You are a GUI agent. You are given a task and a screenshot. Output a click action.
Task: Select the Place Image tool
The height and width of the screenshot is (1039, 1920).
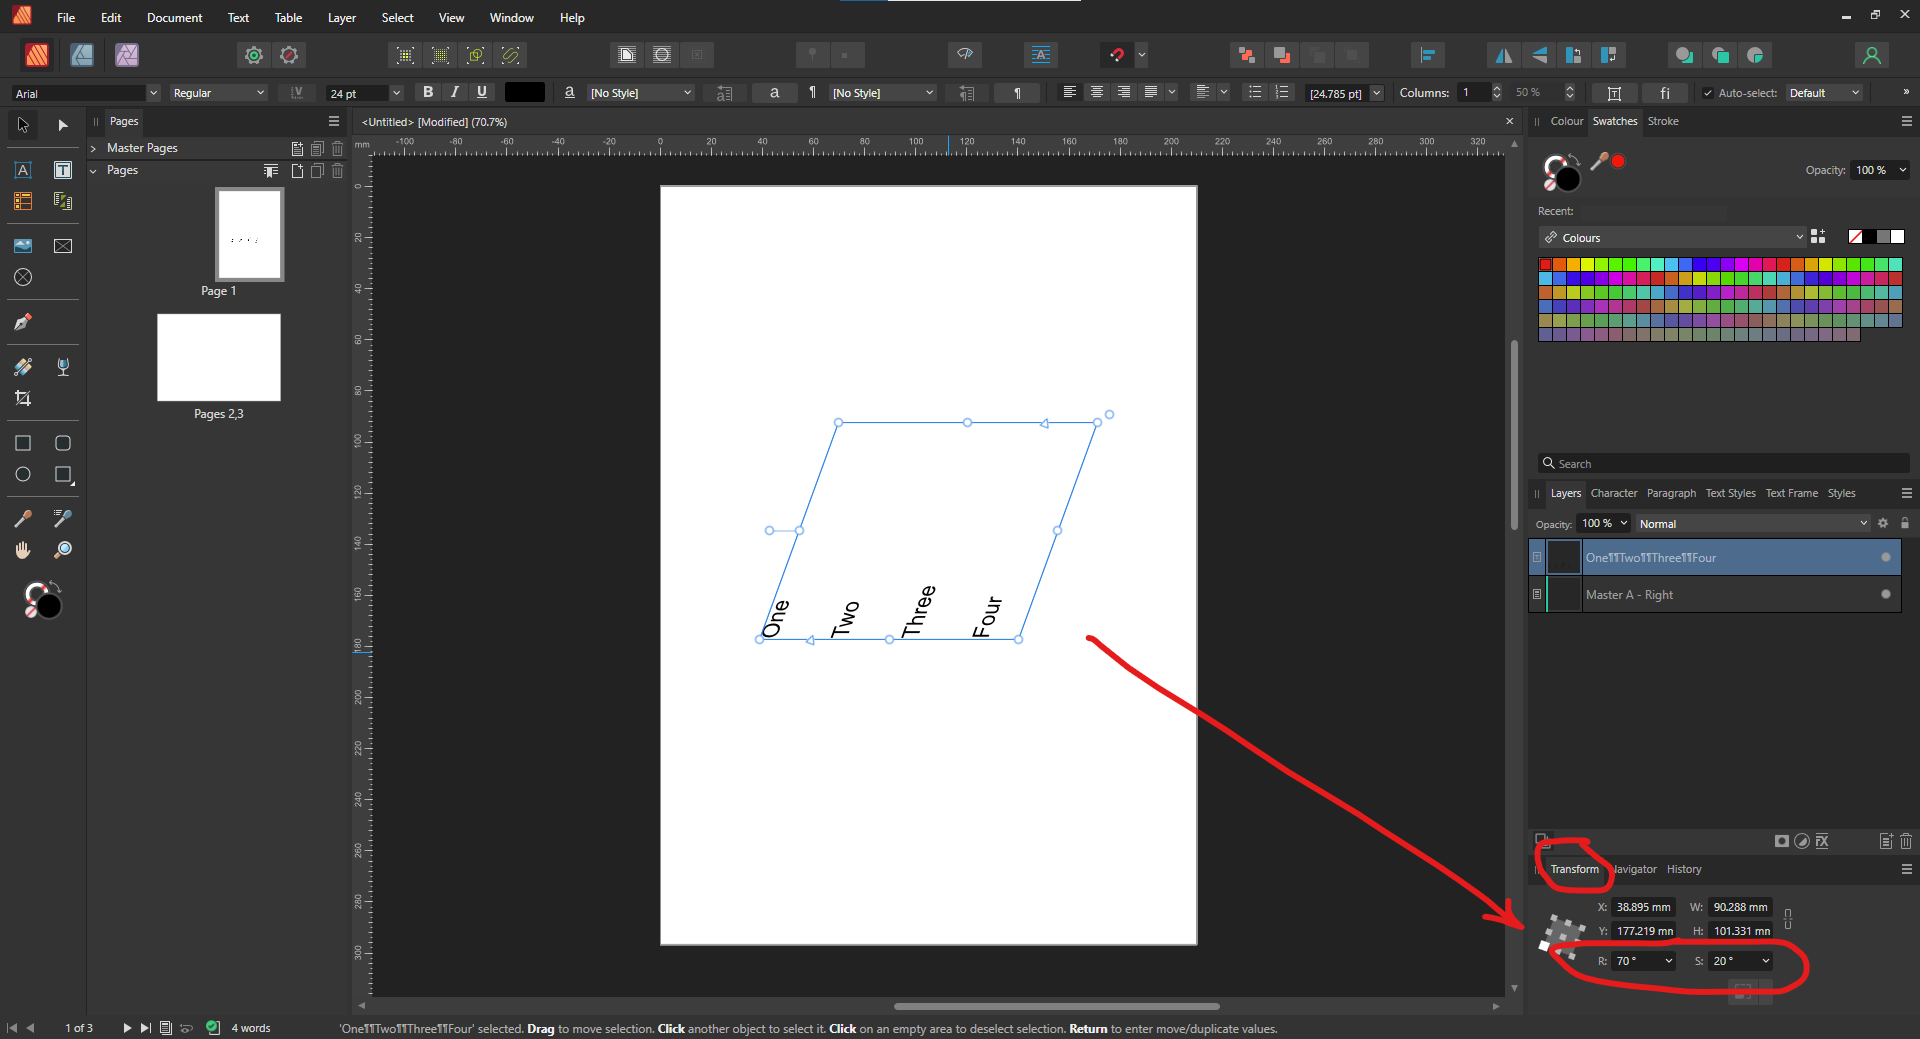[23, 246]
